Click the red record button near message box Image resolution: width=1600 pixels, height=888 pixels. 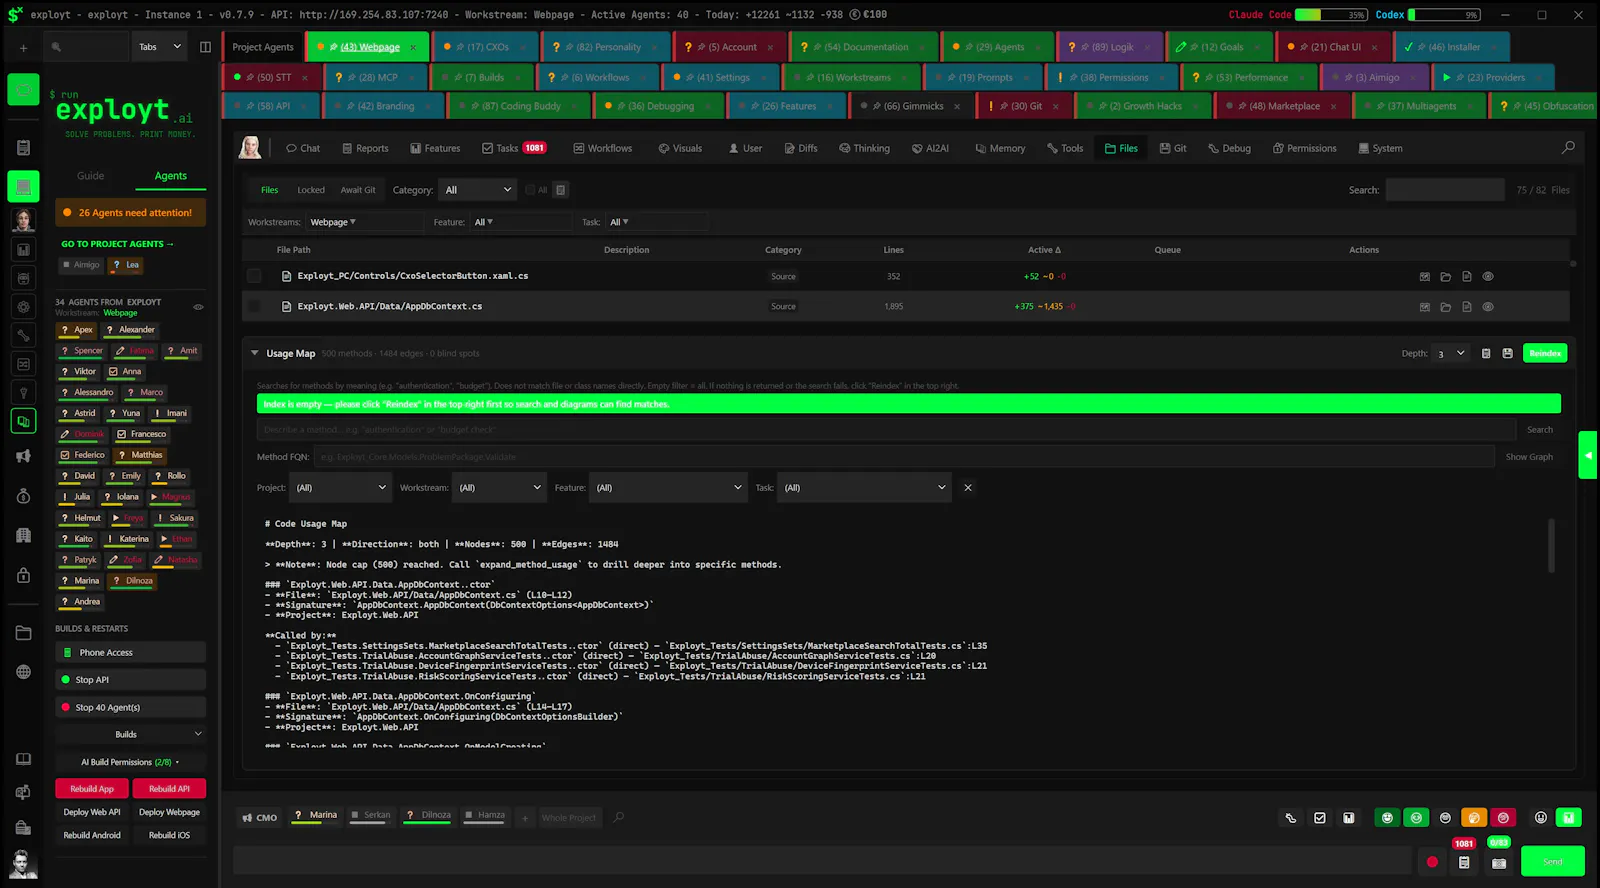tap(1432, 862)
